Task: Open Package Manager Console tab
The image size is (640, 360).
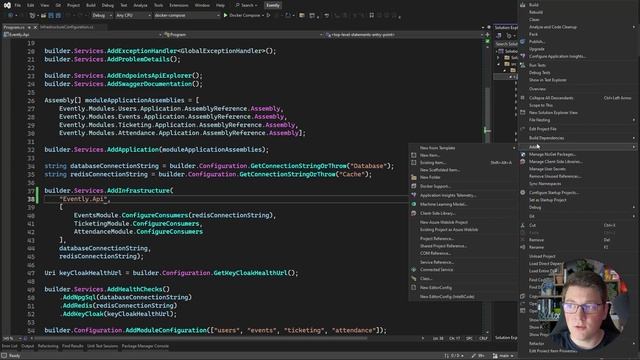Action: click(145, 346)
